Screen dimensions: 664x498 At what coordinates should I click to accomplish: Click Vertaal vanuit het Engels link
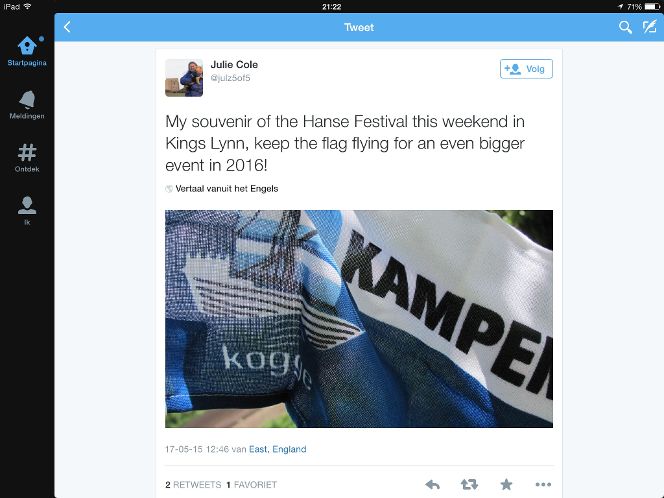227,189
